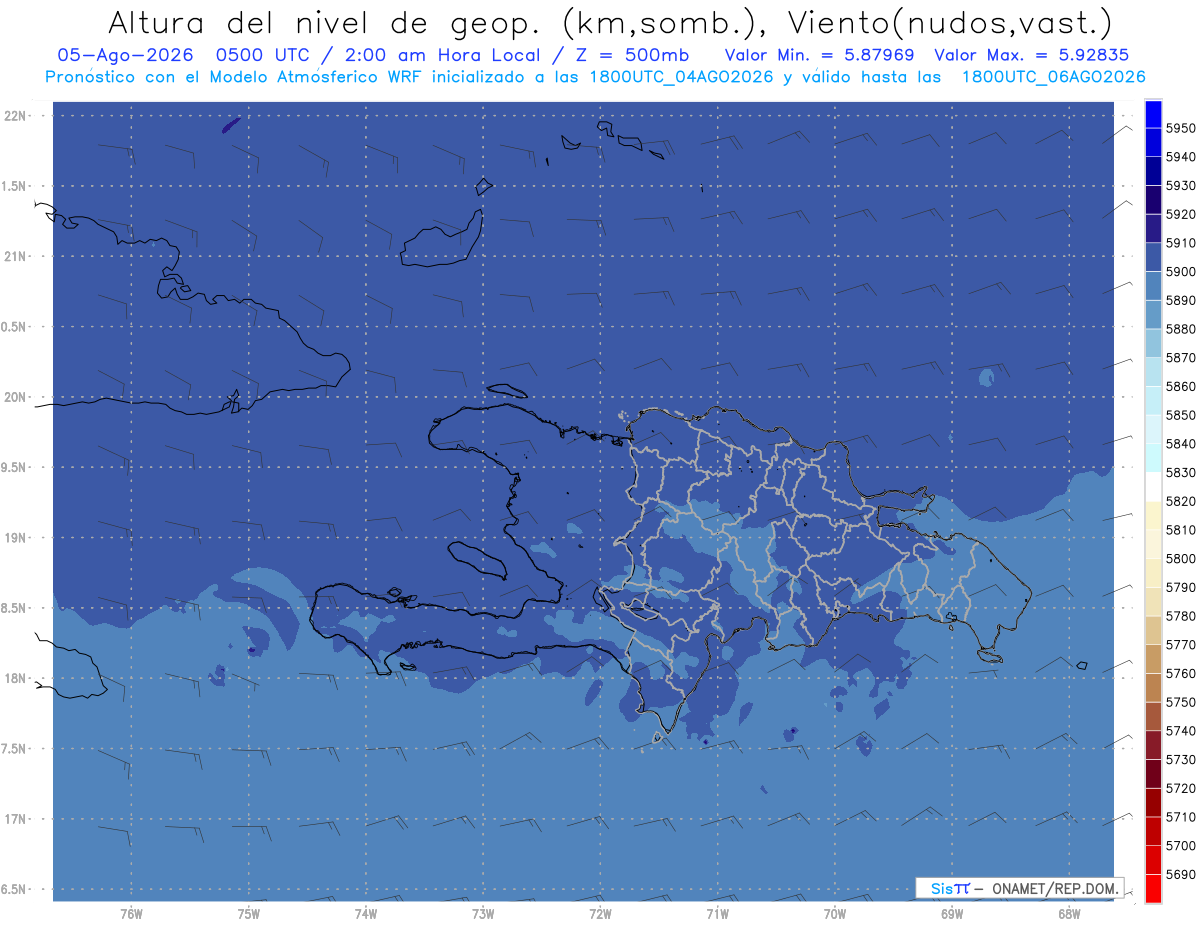
Task: Click the "18N" latitude label
Action: click(x=16, y=679)
